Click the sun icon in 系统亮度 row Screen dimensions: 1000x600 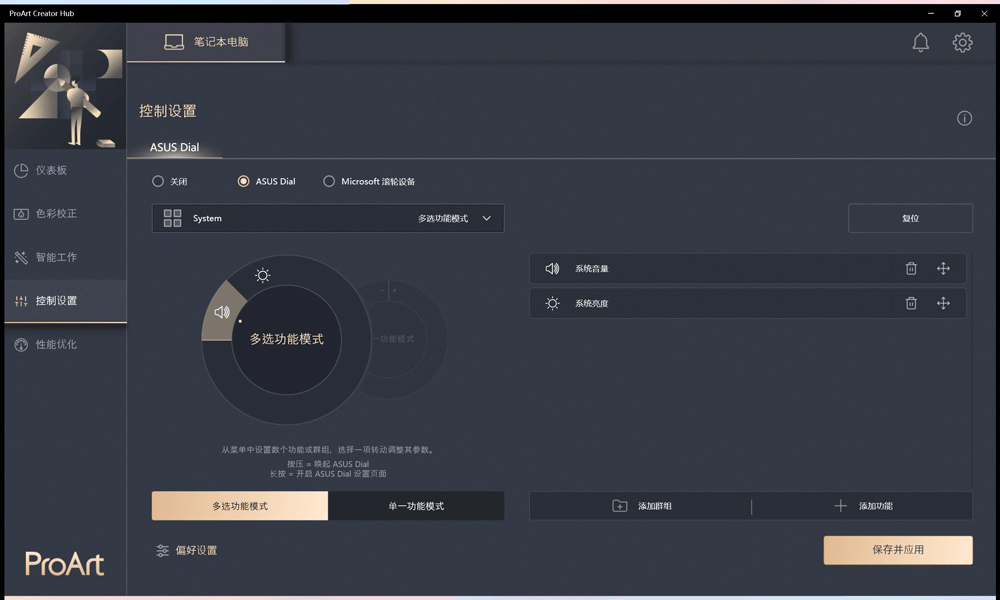coord(552,304)
